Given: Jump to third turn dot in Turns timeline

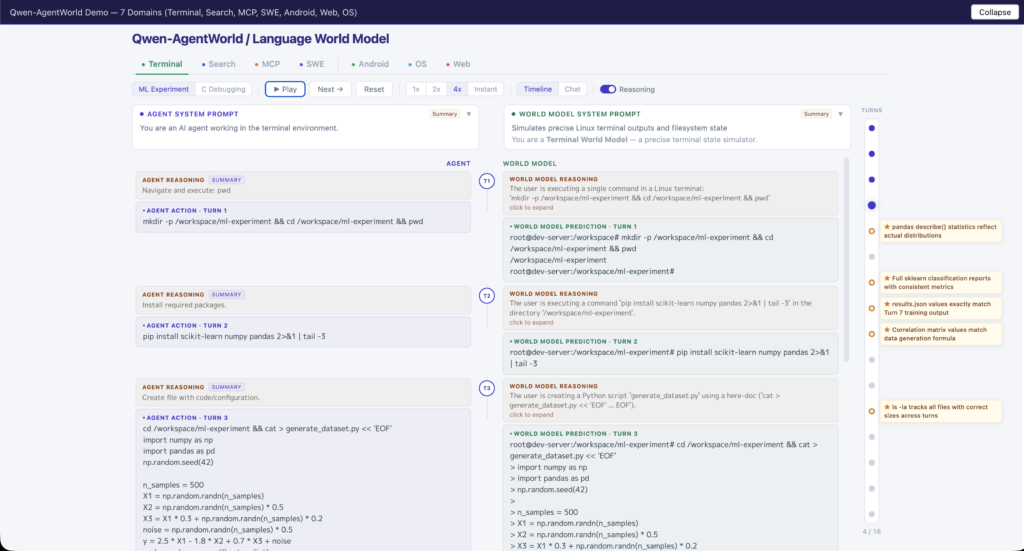Looking at the screenshot, I should [871, 180].
